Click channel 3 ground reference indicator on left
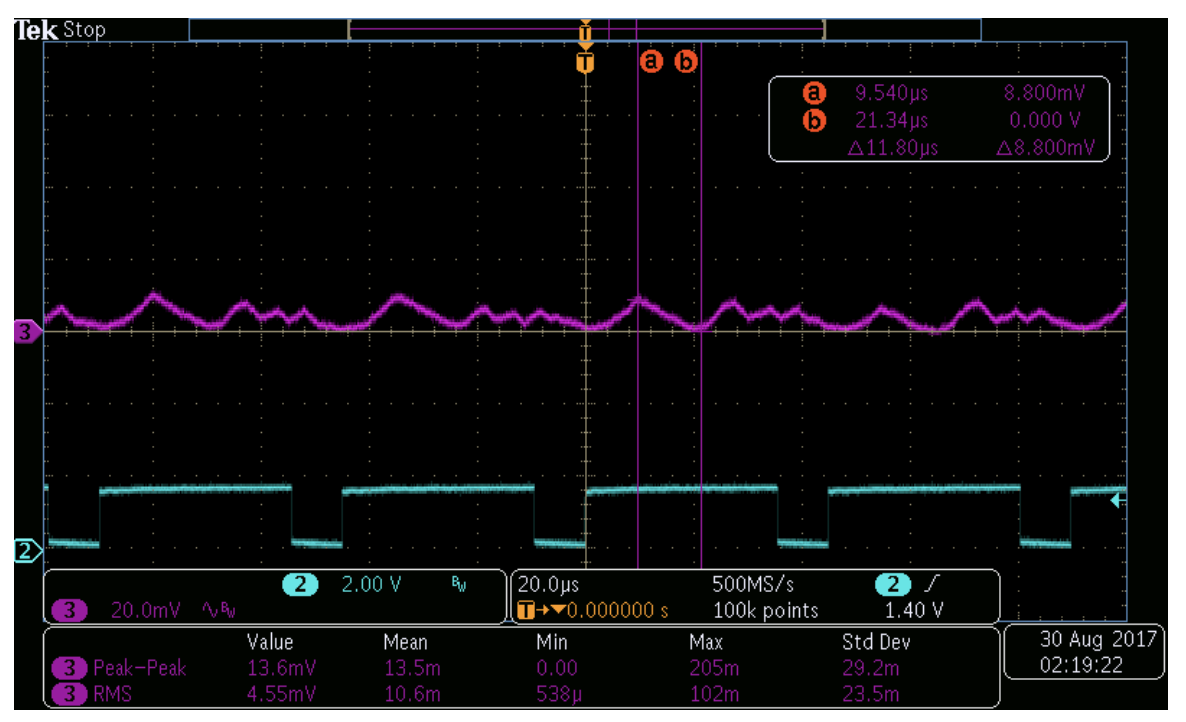This screenshot has height=722, width=1186. click(x=24, y=332)
